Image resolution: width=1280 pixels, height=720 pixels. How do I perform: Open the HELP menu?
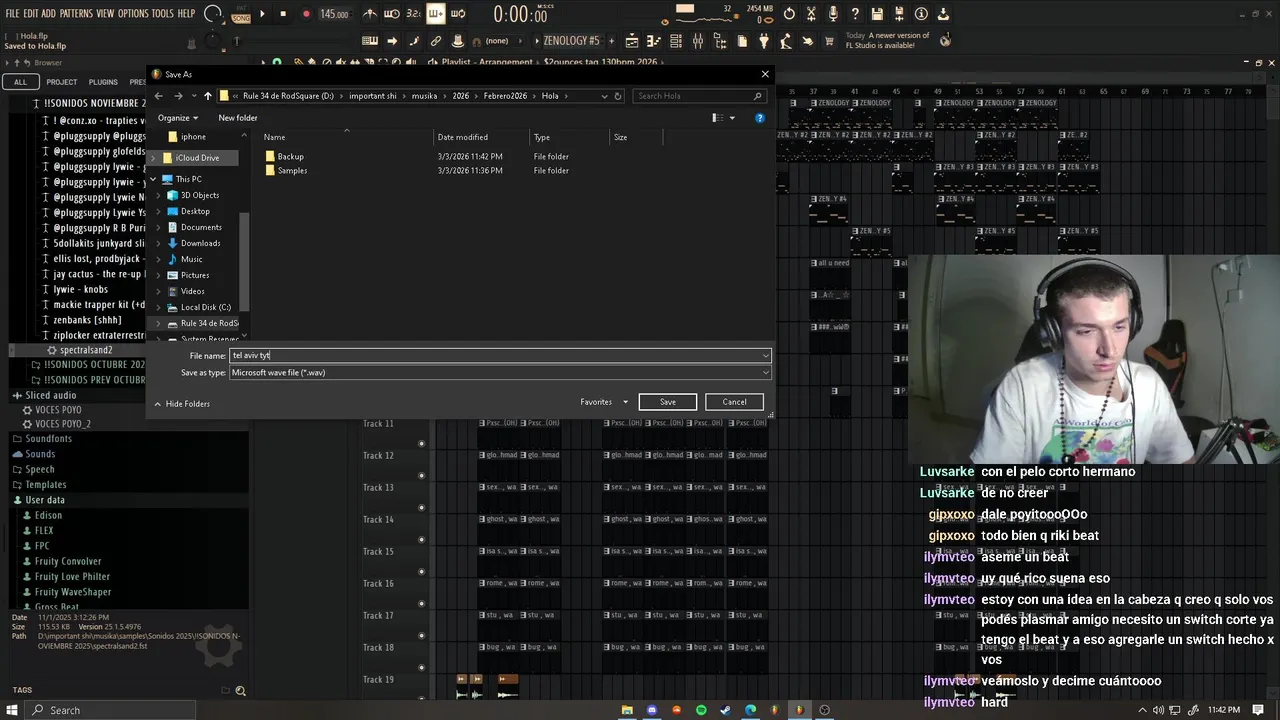click(x=186, y=14)
